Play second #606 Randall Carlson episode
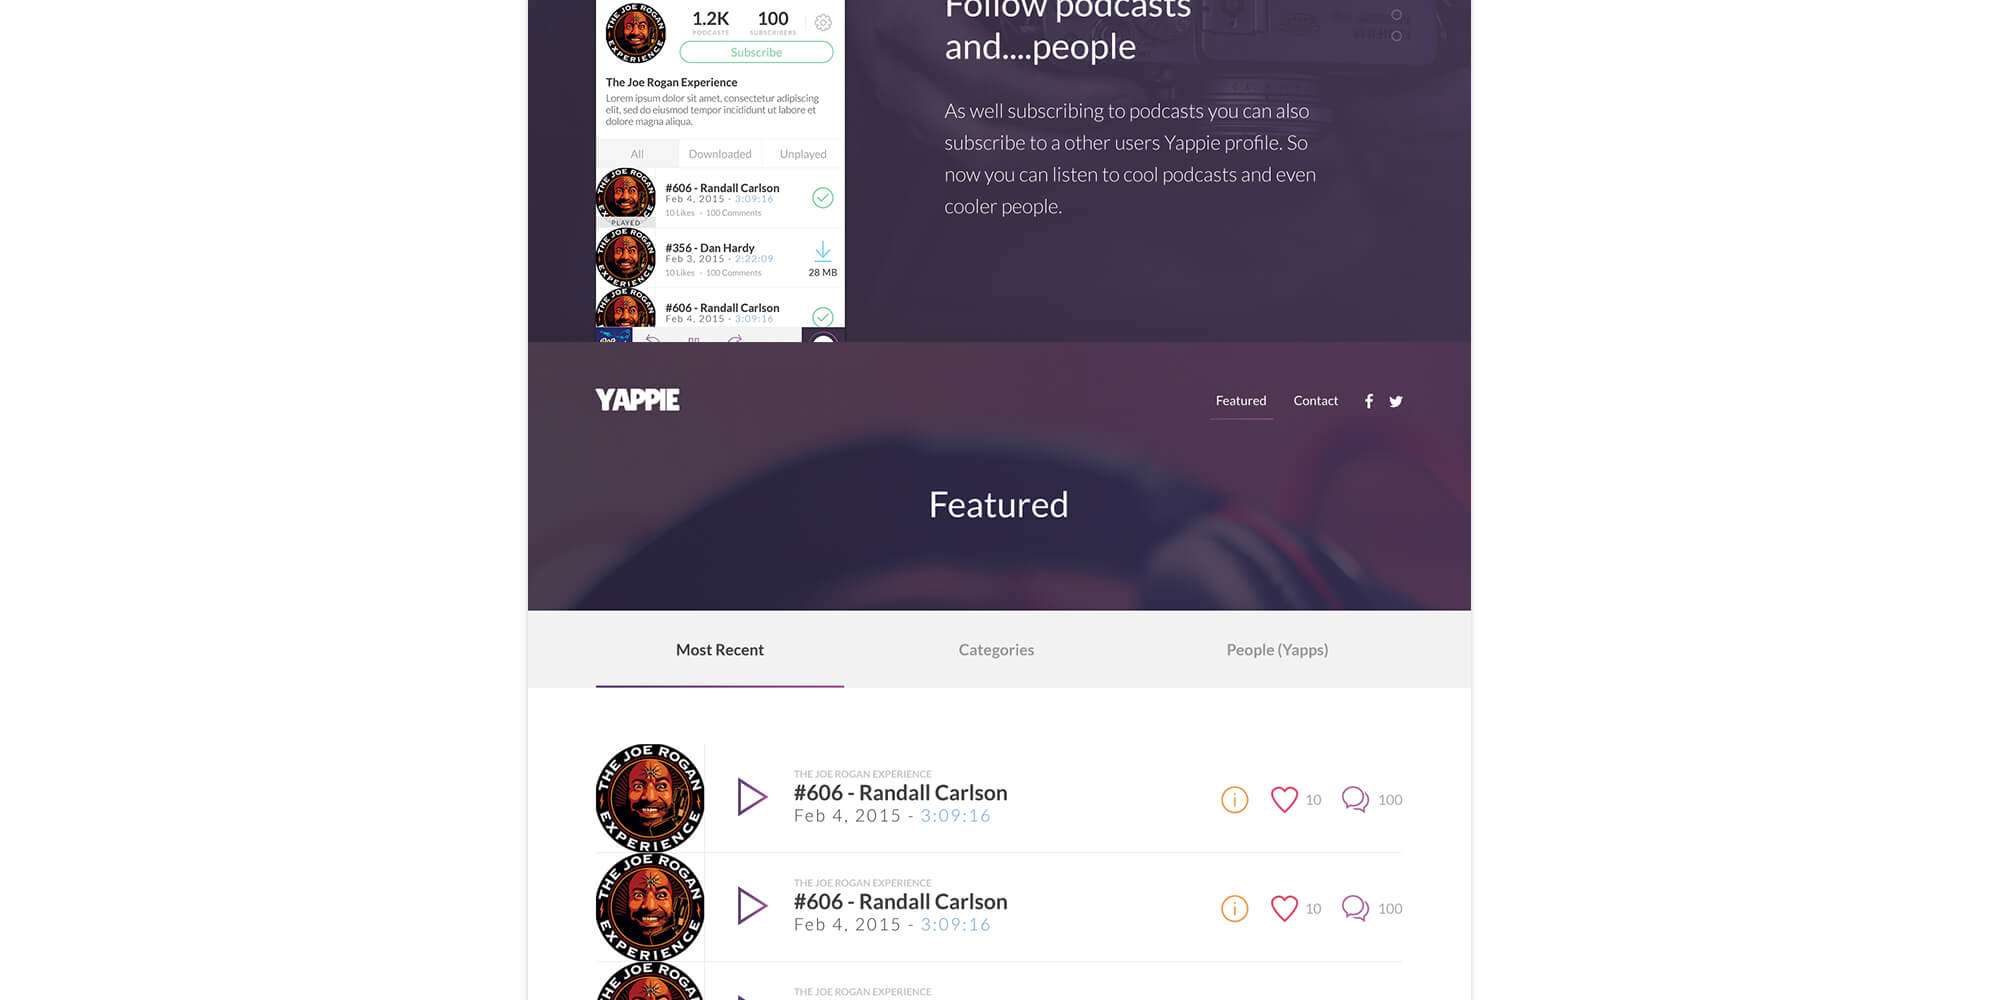Image resolution: width=2000 pixels, height=1000 pixels. click(x=752, y=906)
